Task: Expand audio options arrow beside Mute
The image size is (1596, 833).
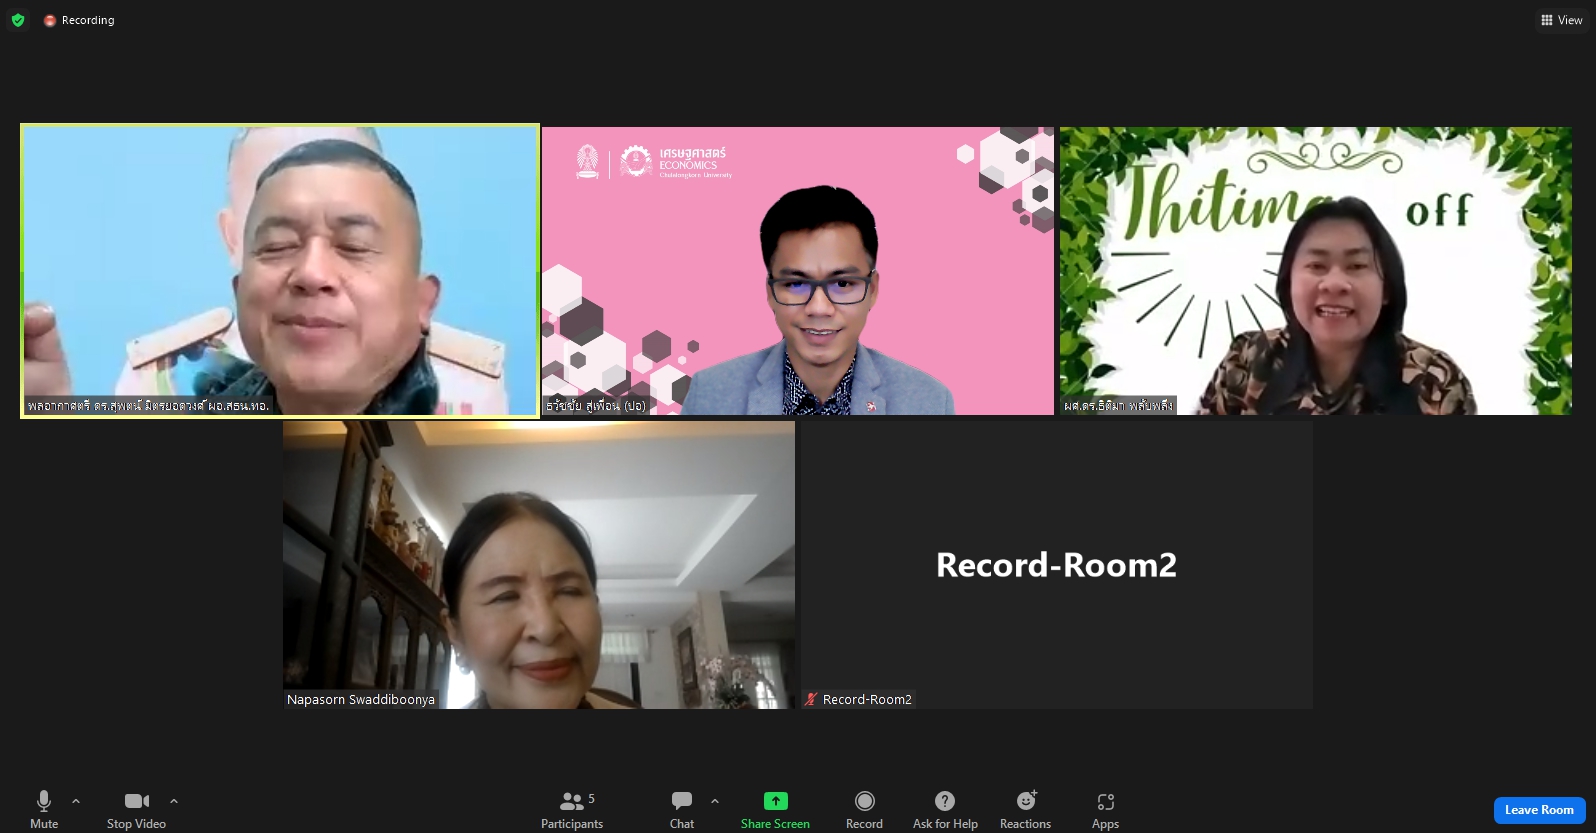Action: (76, 801)
